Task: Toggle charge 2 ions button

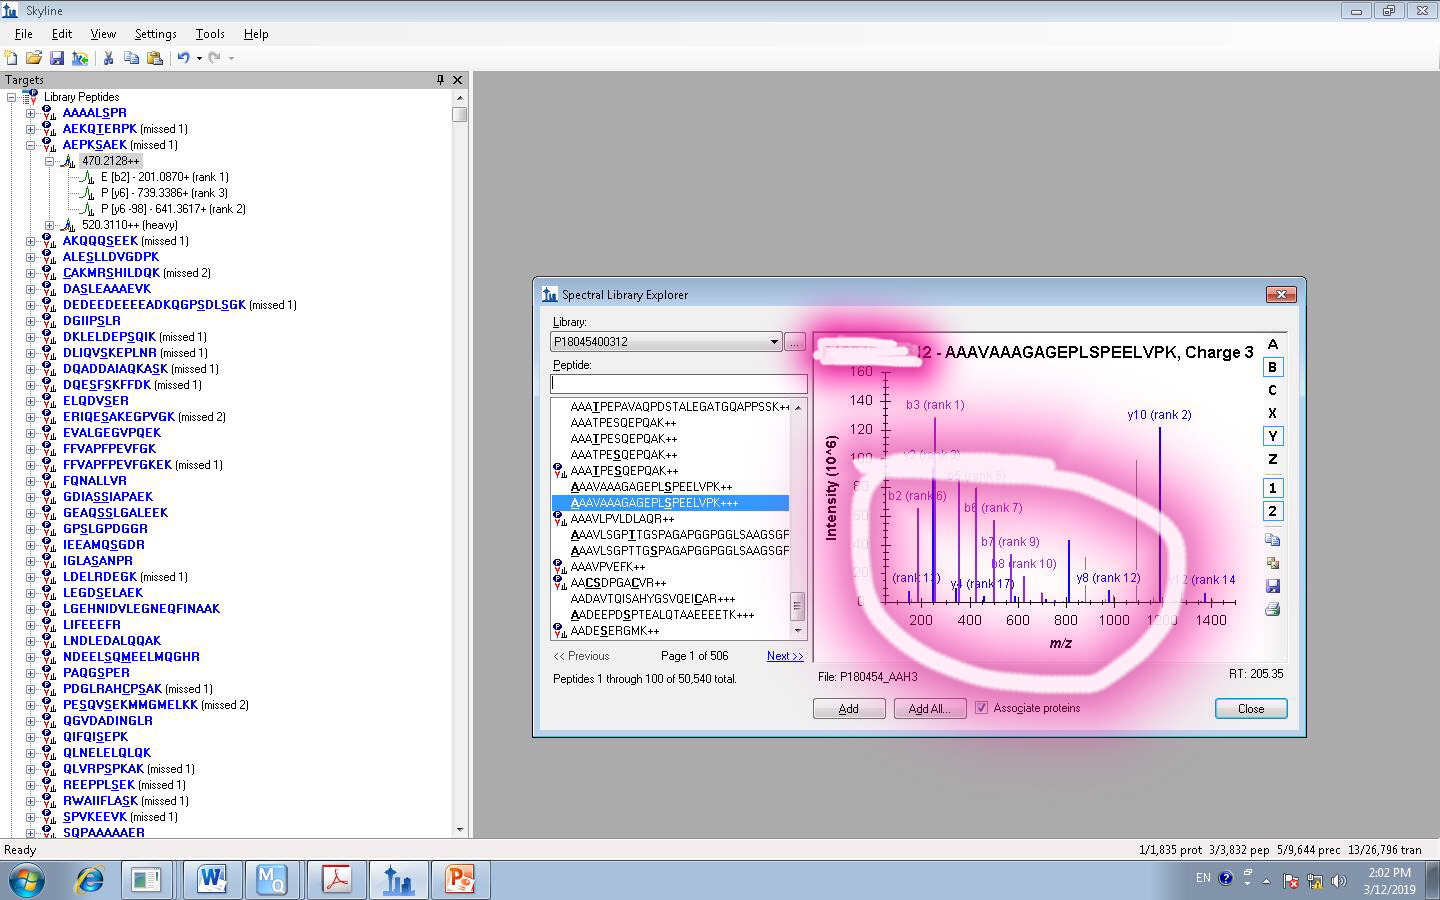Action: coord(1272,511)
